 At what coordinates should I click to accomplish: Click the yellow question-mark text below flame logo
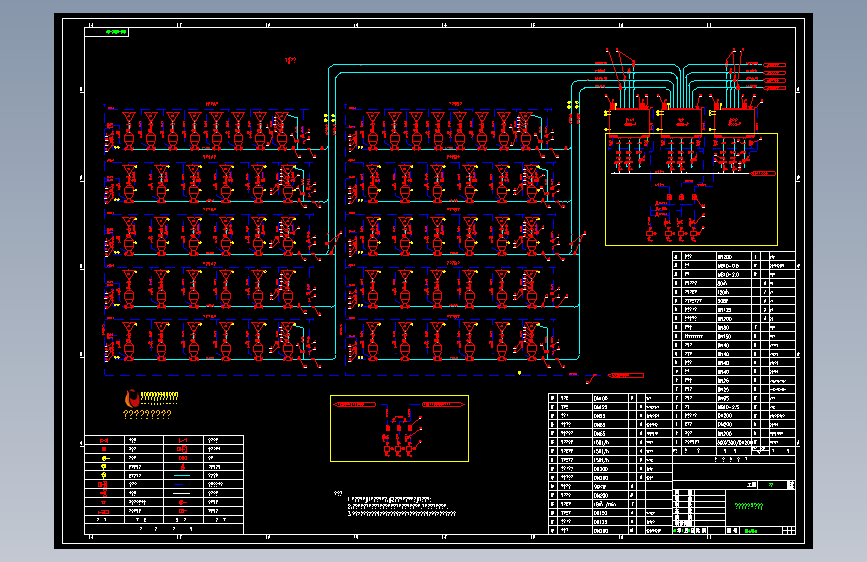[147, 414]
